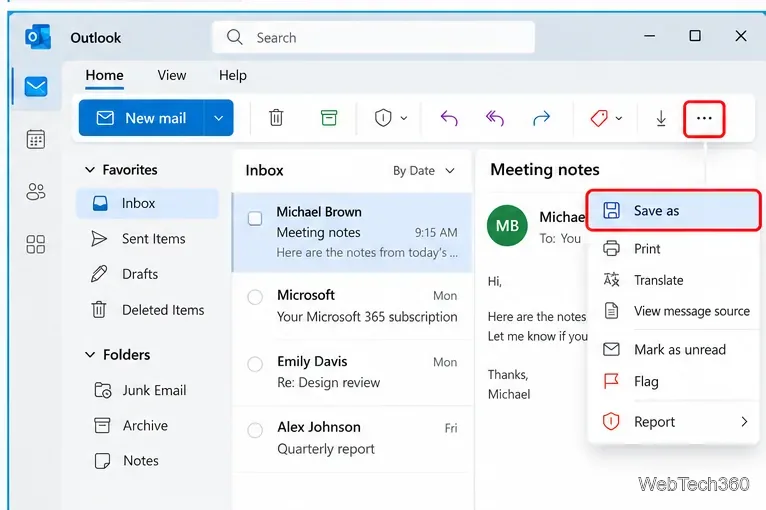Forward the message with the forward arrow
The image size is (766, 510).
pos(541,118)
